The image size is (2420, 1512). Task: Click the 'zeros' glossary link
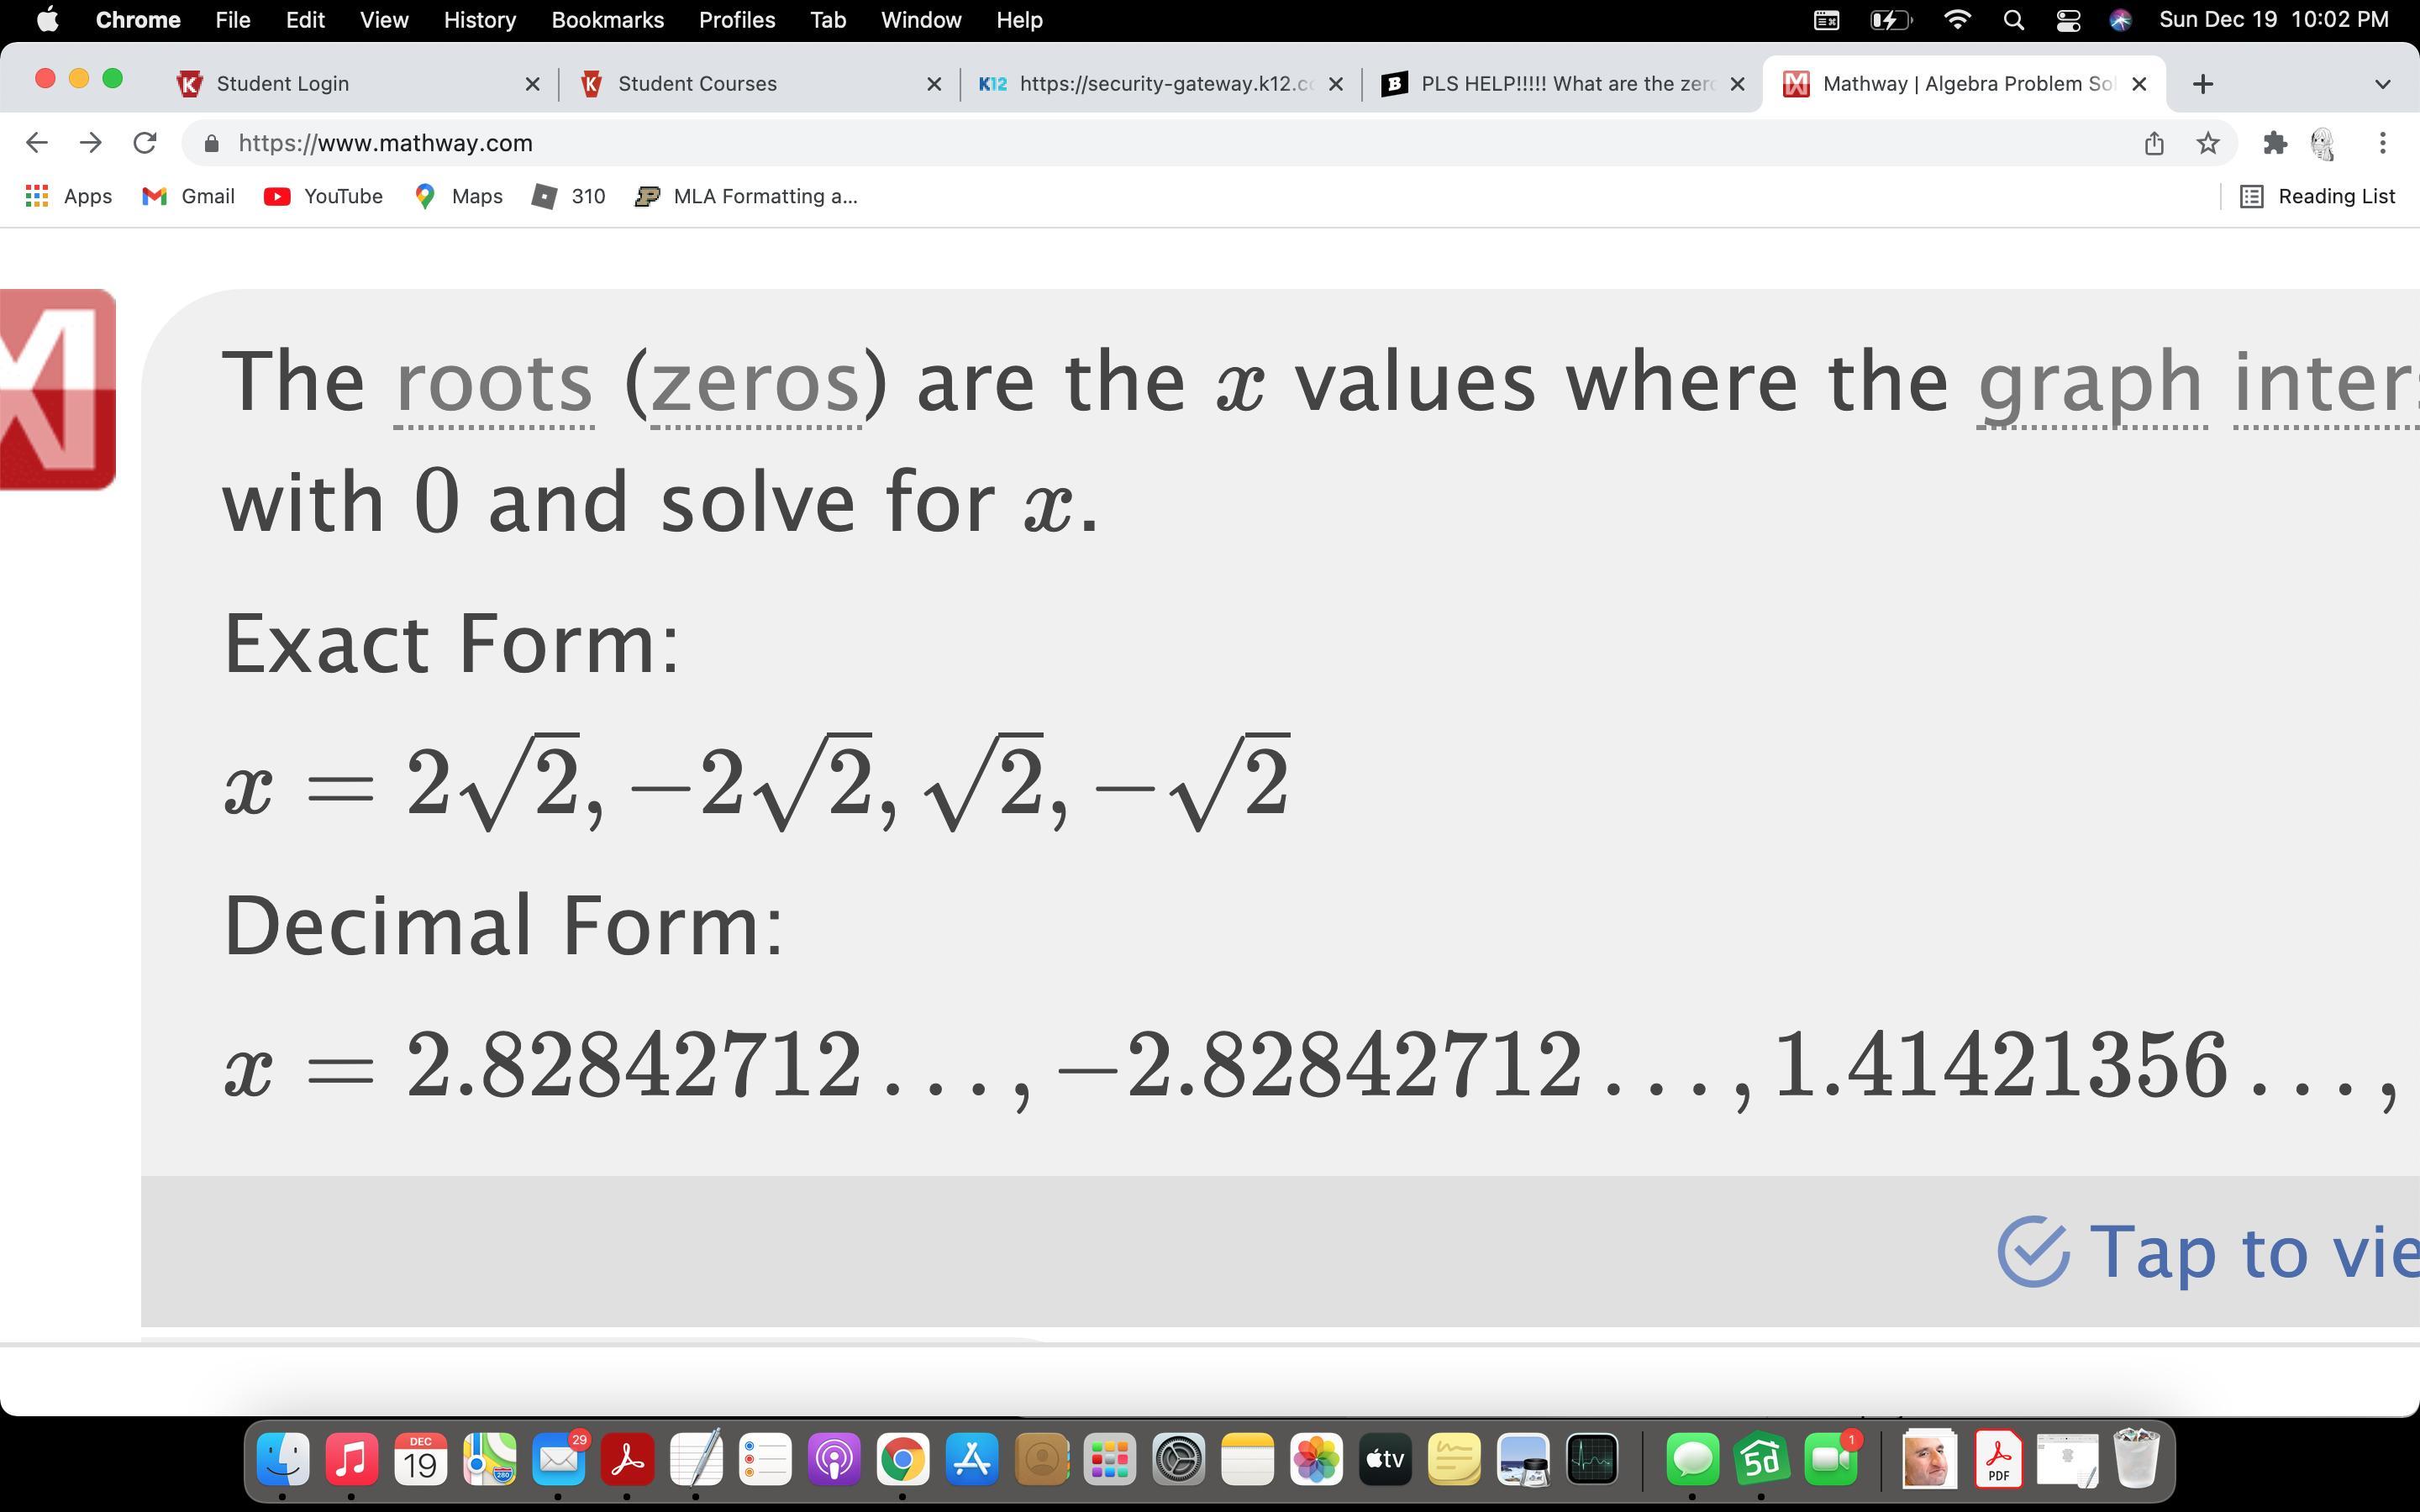pos(755,383)
